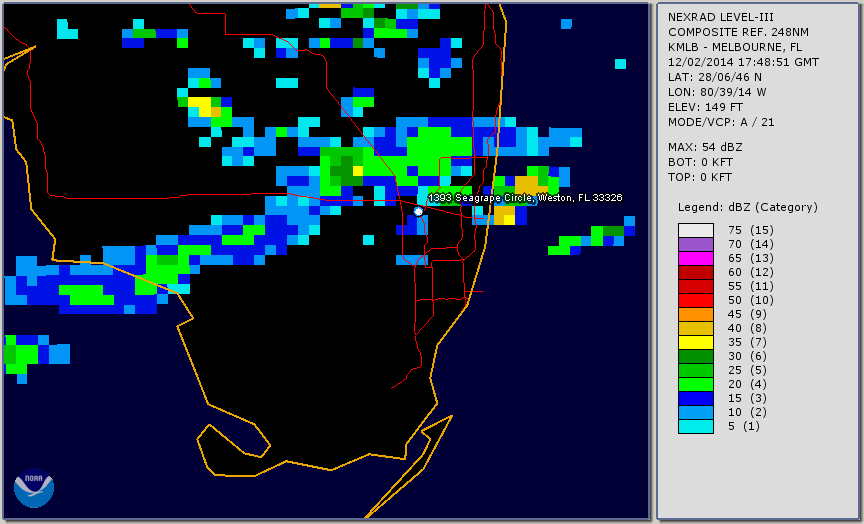Screen dimensions: 864x524
Task: Click the LON: 80/39/14 W text
Action: (x=717, y=92)
